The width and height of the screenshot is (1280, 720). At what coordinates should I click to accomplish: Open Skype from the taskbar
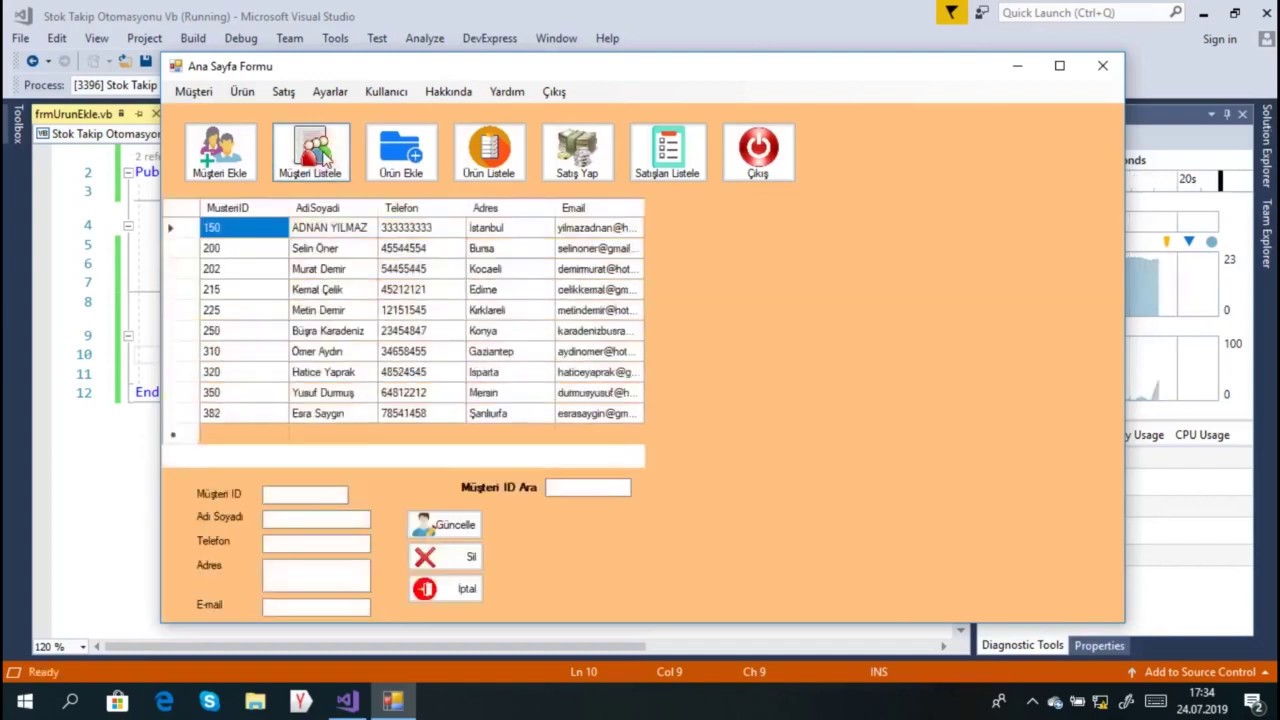tap(209, 702)
